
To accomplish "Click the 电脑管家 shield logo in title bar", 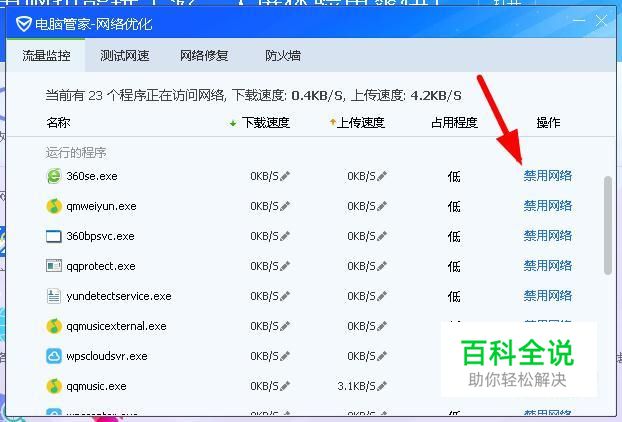I will click(23, 24).
